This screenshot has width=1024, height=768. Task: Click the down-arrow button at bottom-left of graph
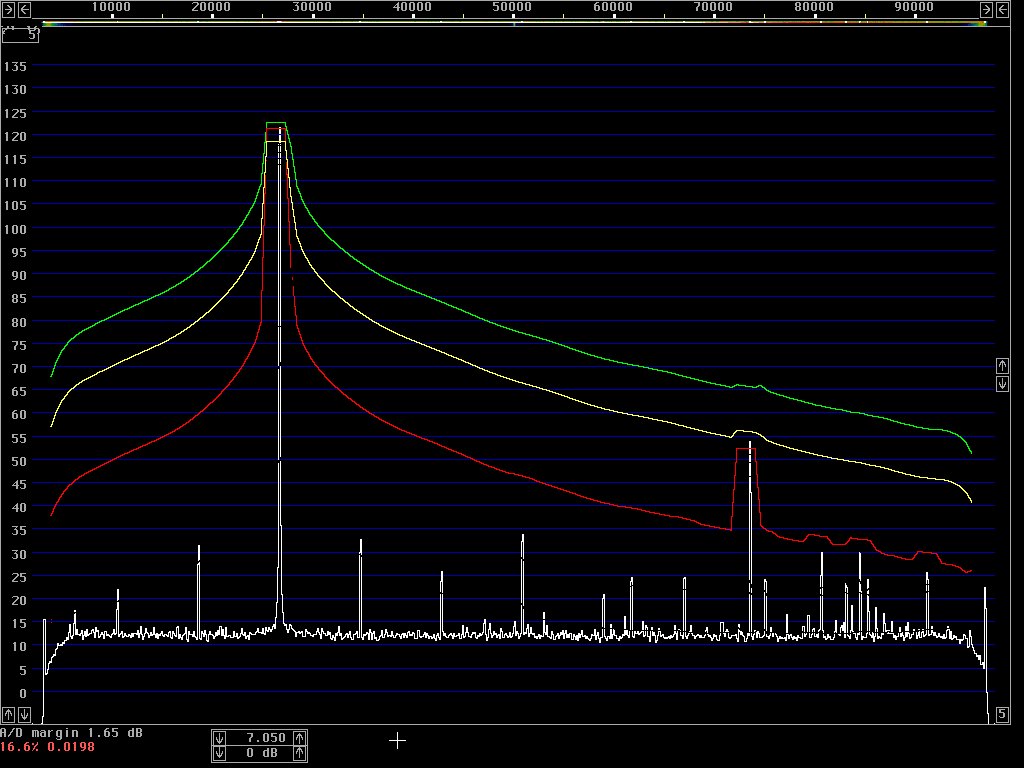click(x=24, y=714)
